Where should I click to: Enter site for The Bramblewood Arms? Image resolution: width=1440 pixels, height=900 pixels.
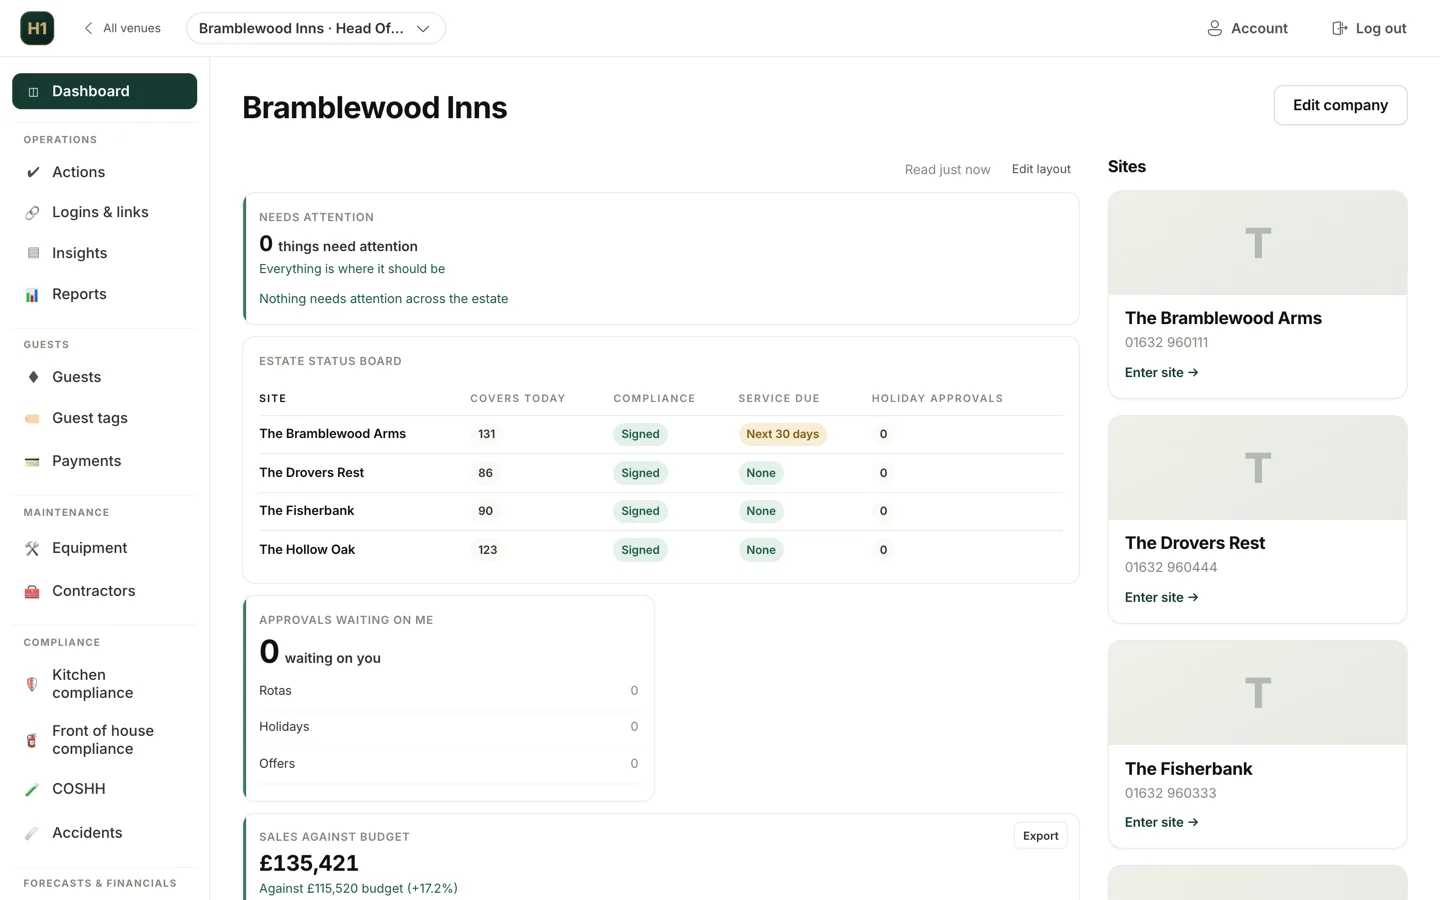(x=1161, y=372)
